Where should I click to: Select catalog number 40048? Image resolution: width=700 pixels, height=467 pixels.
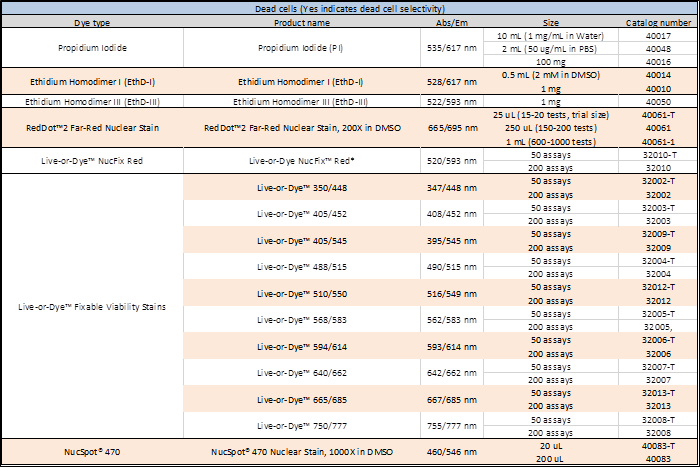coord(658,48)
